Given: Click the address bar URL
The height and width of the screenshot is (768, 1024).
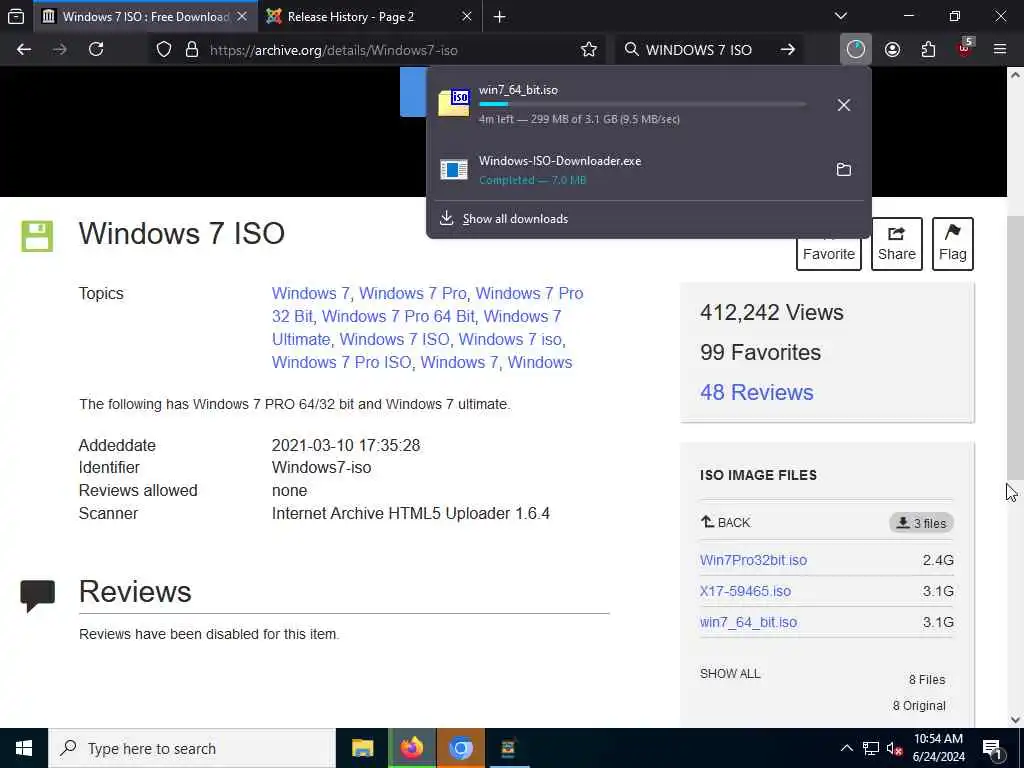Looking at the screenshot, I should click(x=334, y=50).
